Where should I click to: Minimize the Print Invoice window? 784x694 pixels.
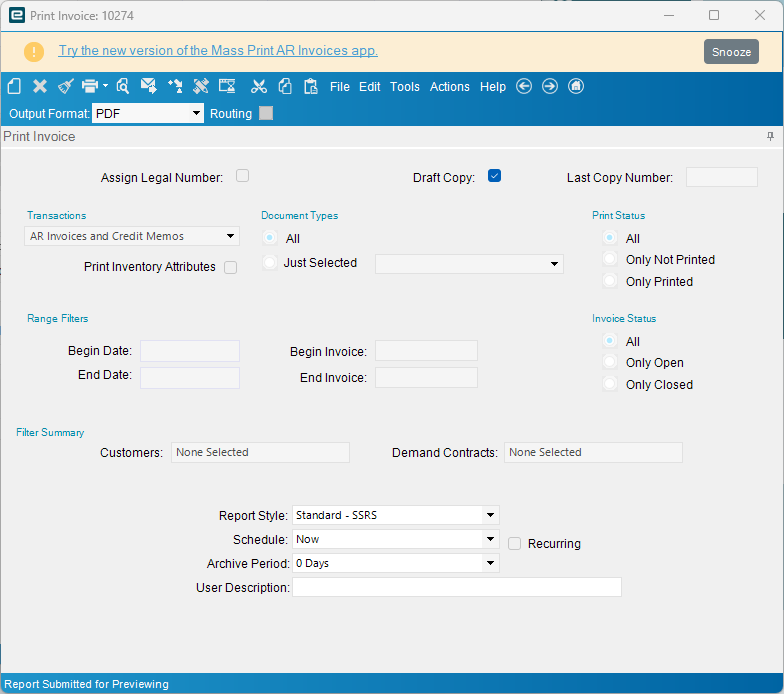(x=669, y=16)
